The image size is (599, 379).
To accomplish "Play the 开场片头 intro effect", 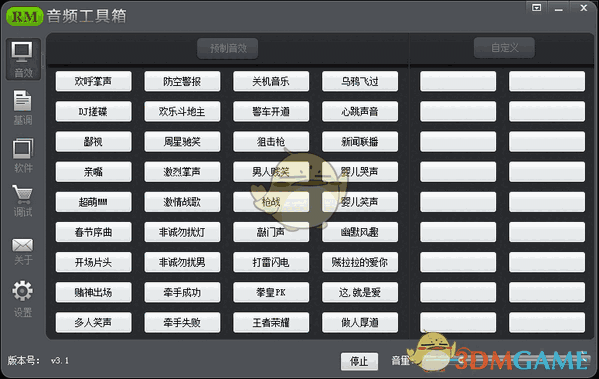I will point(94,262).
